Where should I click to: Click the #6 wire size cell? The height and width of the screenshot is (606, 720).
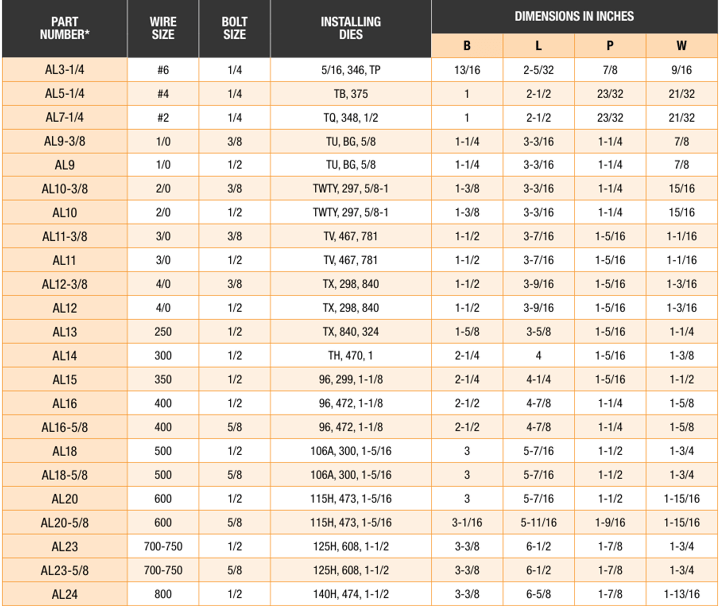tap(162, 70)
